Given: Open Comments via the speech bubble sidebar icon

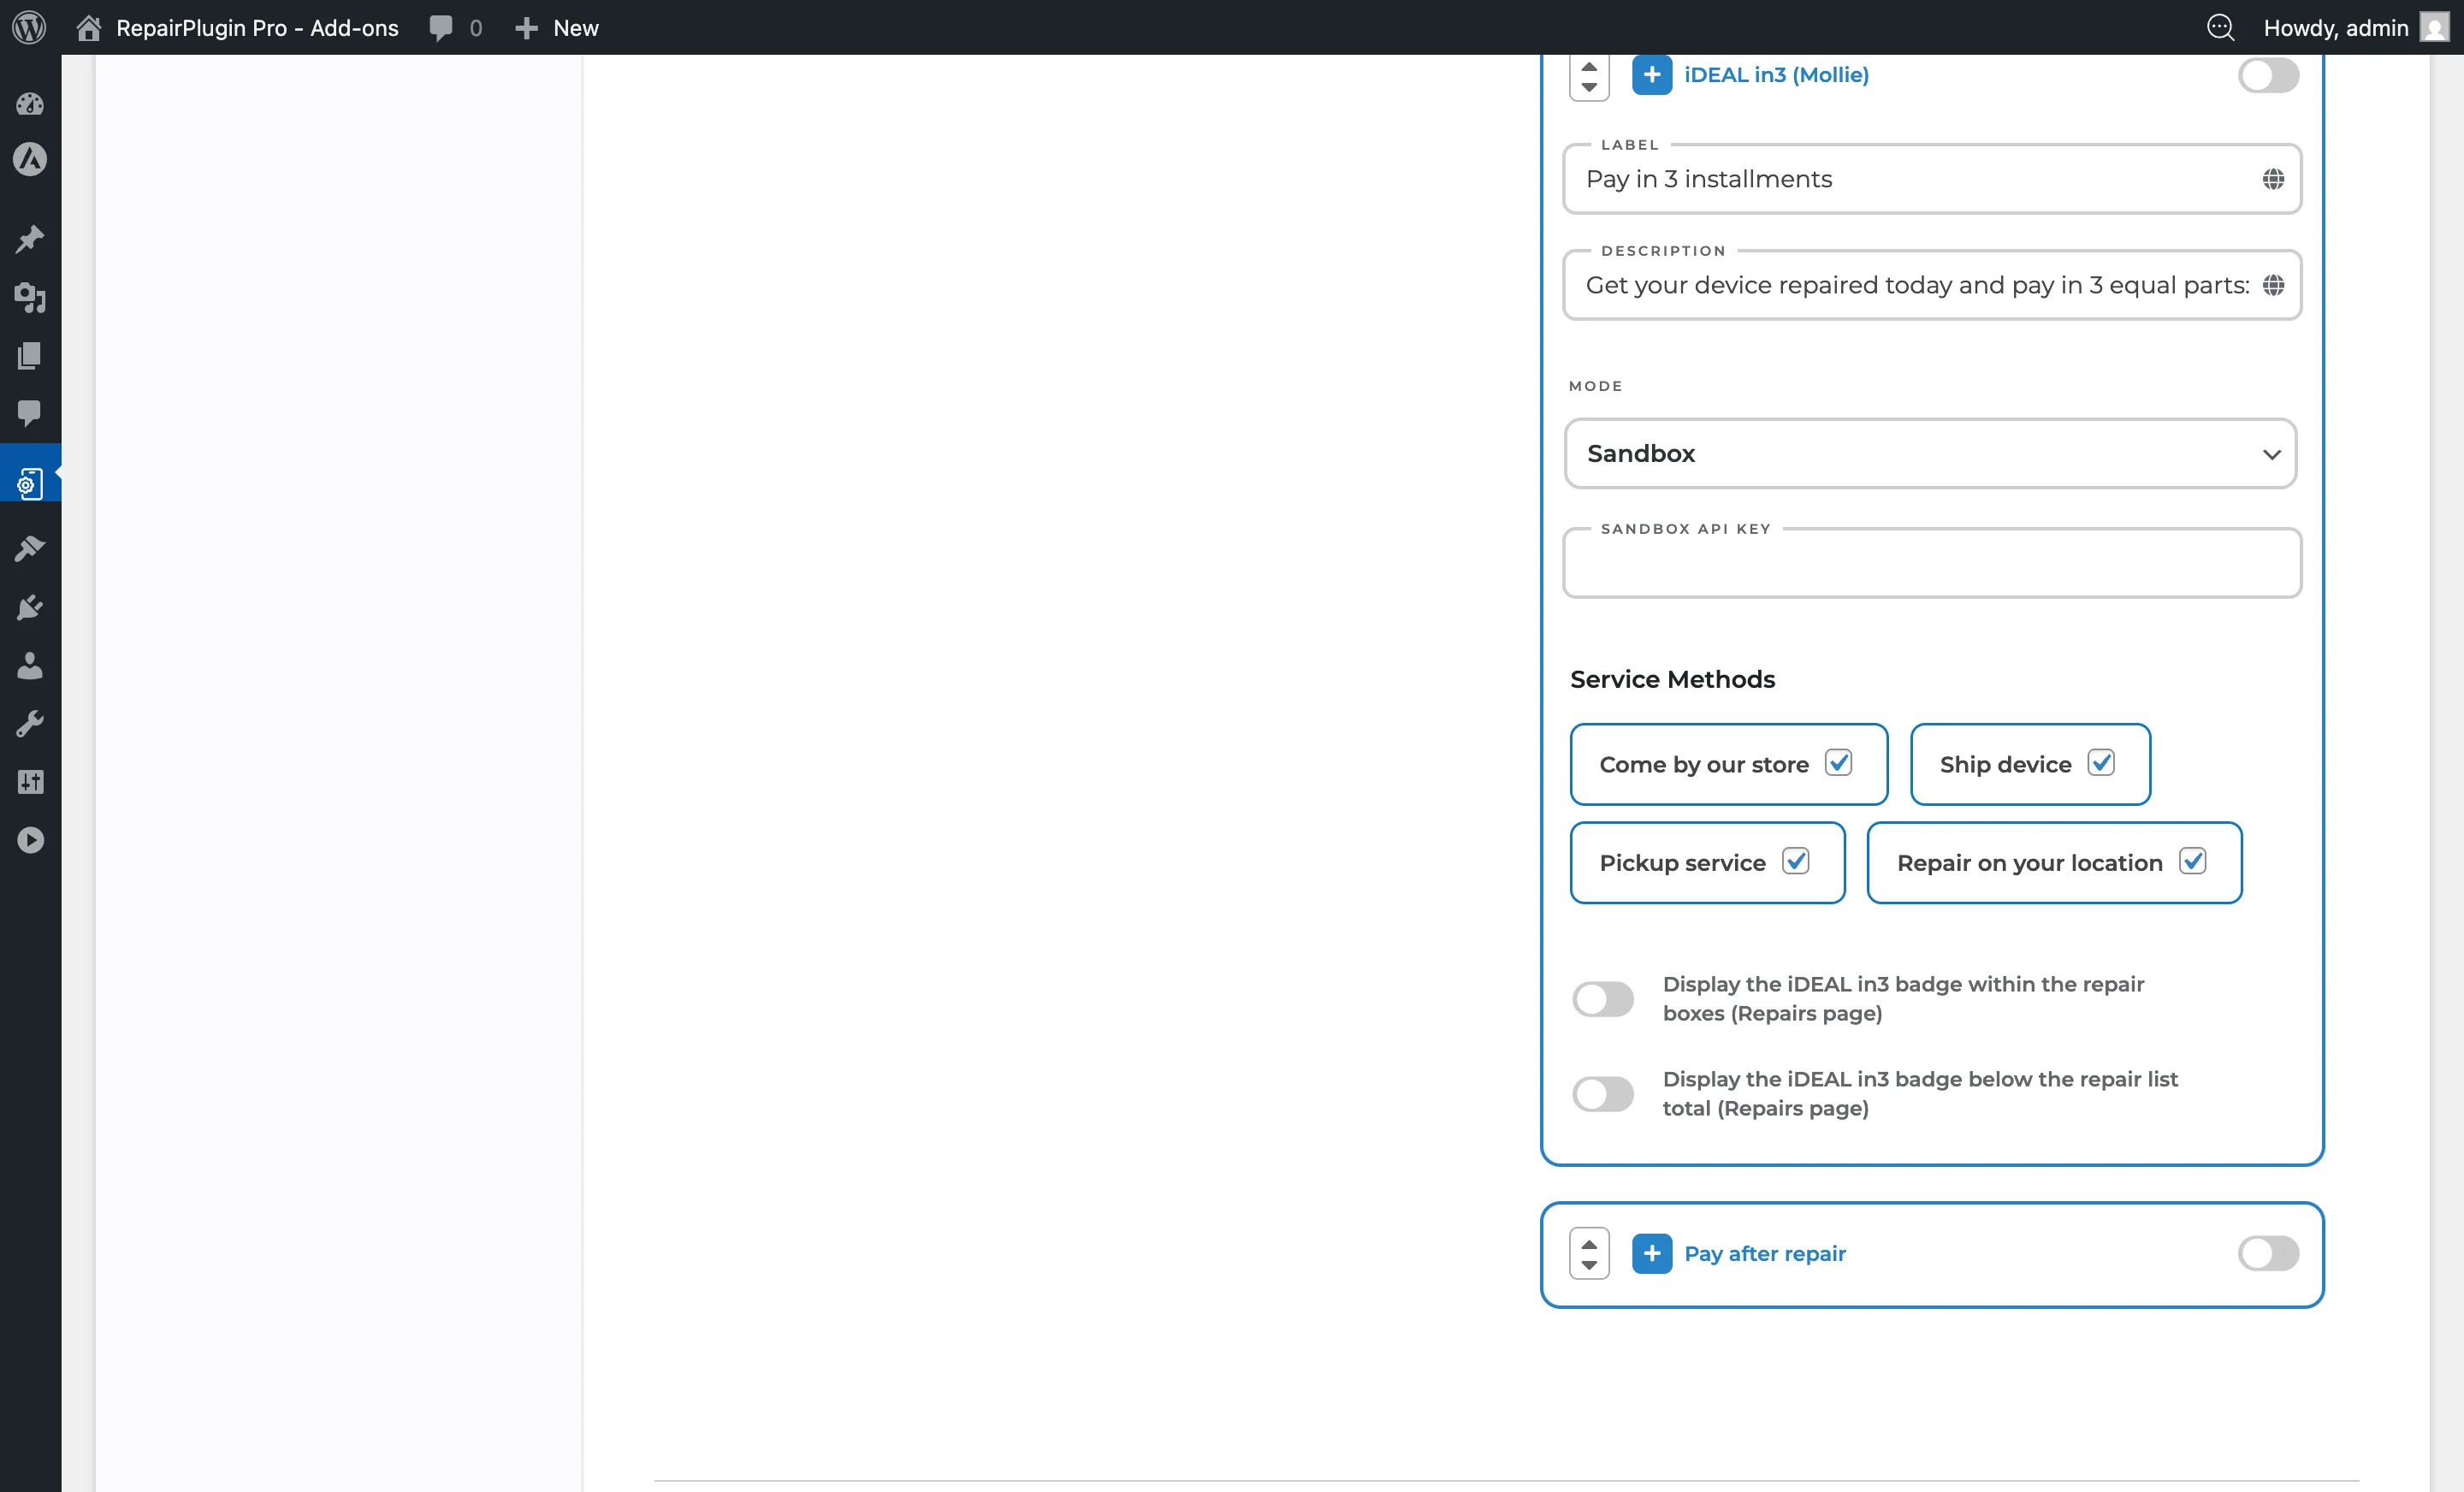Looking at the screenshot, I should [x=30, y=414].
